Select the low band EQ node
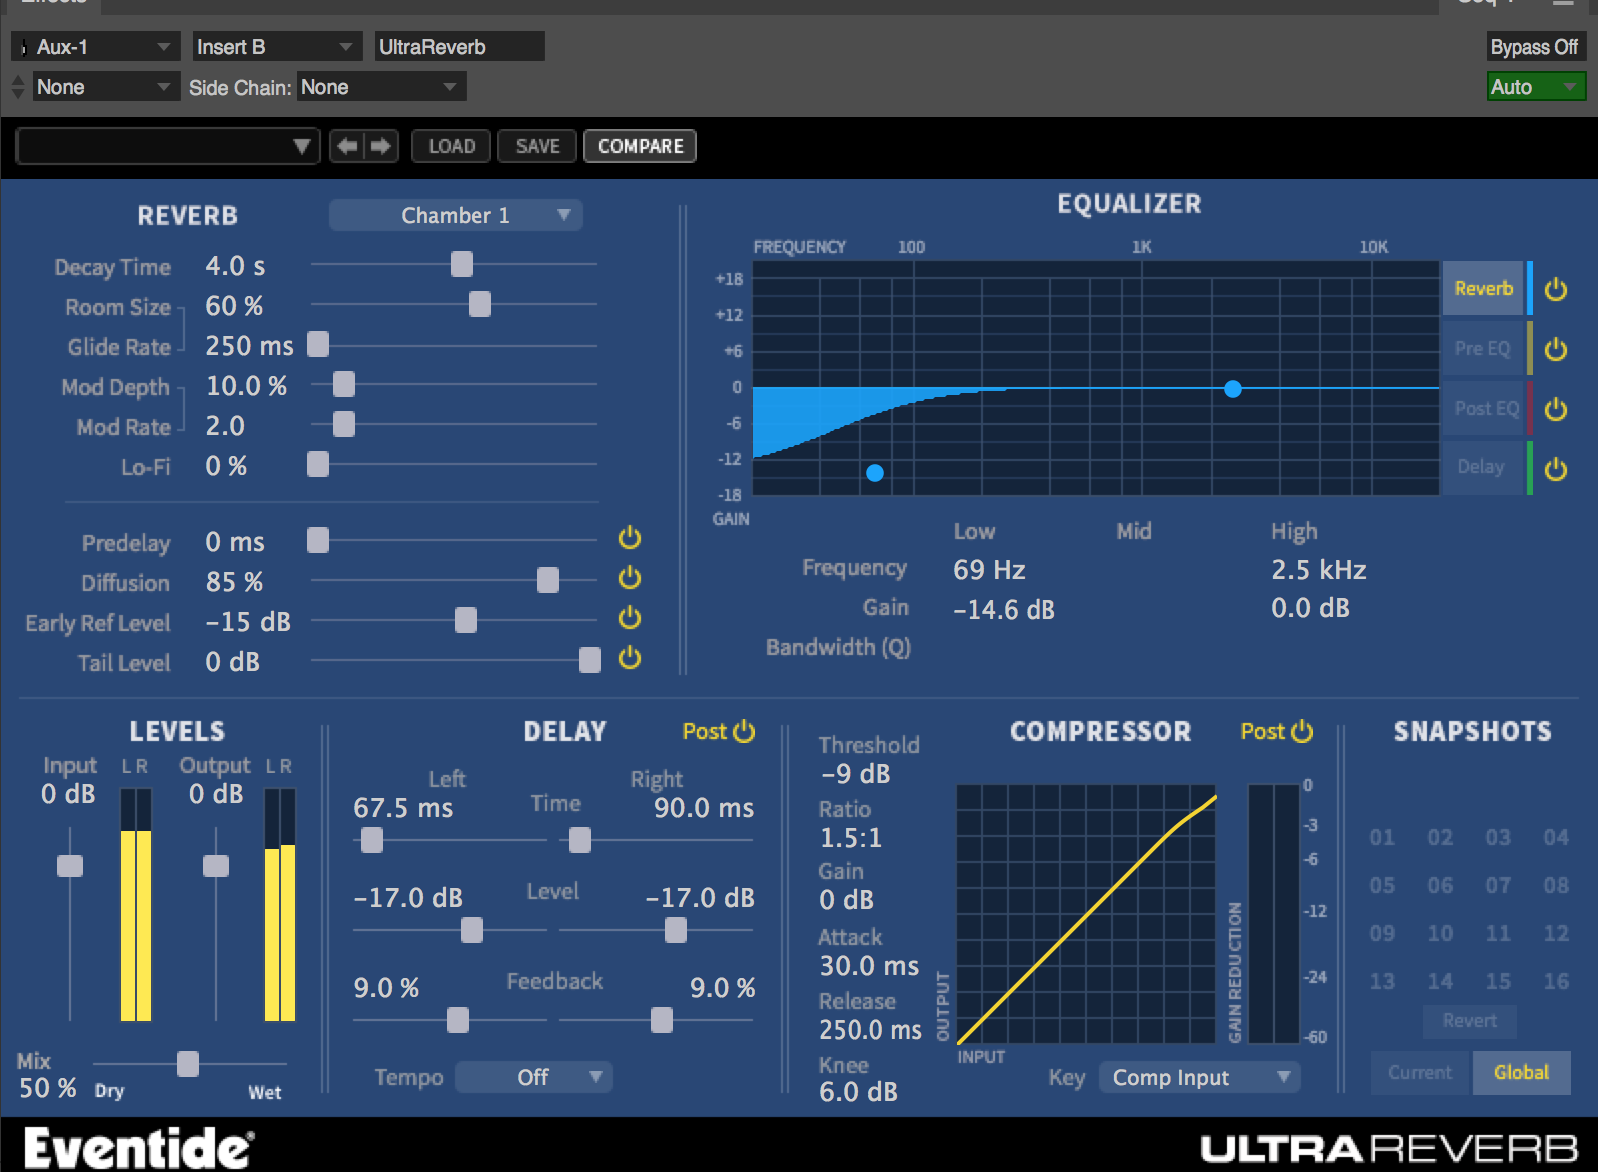1598x1172 pixels. click(x=875, y=473)
